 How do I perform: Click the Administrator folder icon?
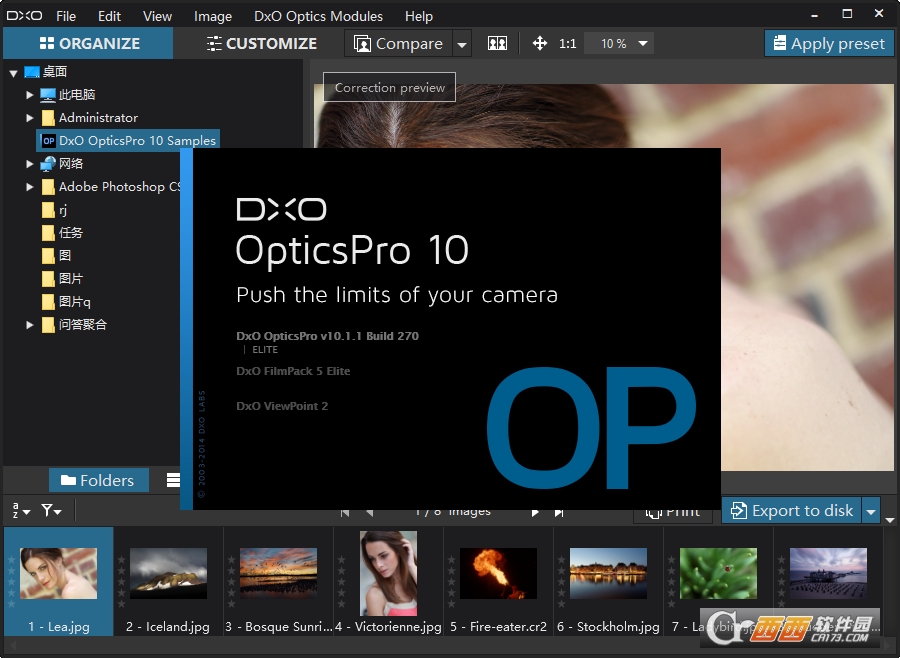point(48,118)
